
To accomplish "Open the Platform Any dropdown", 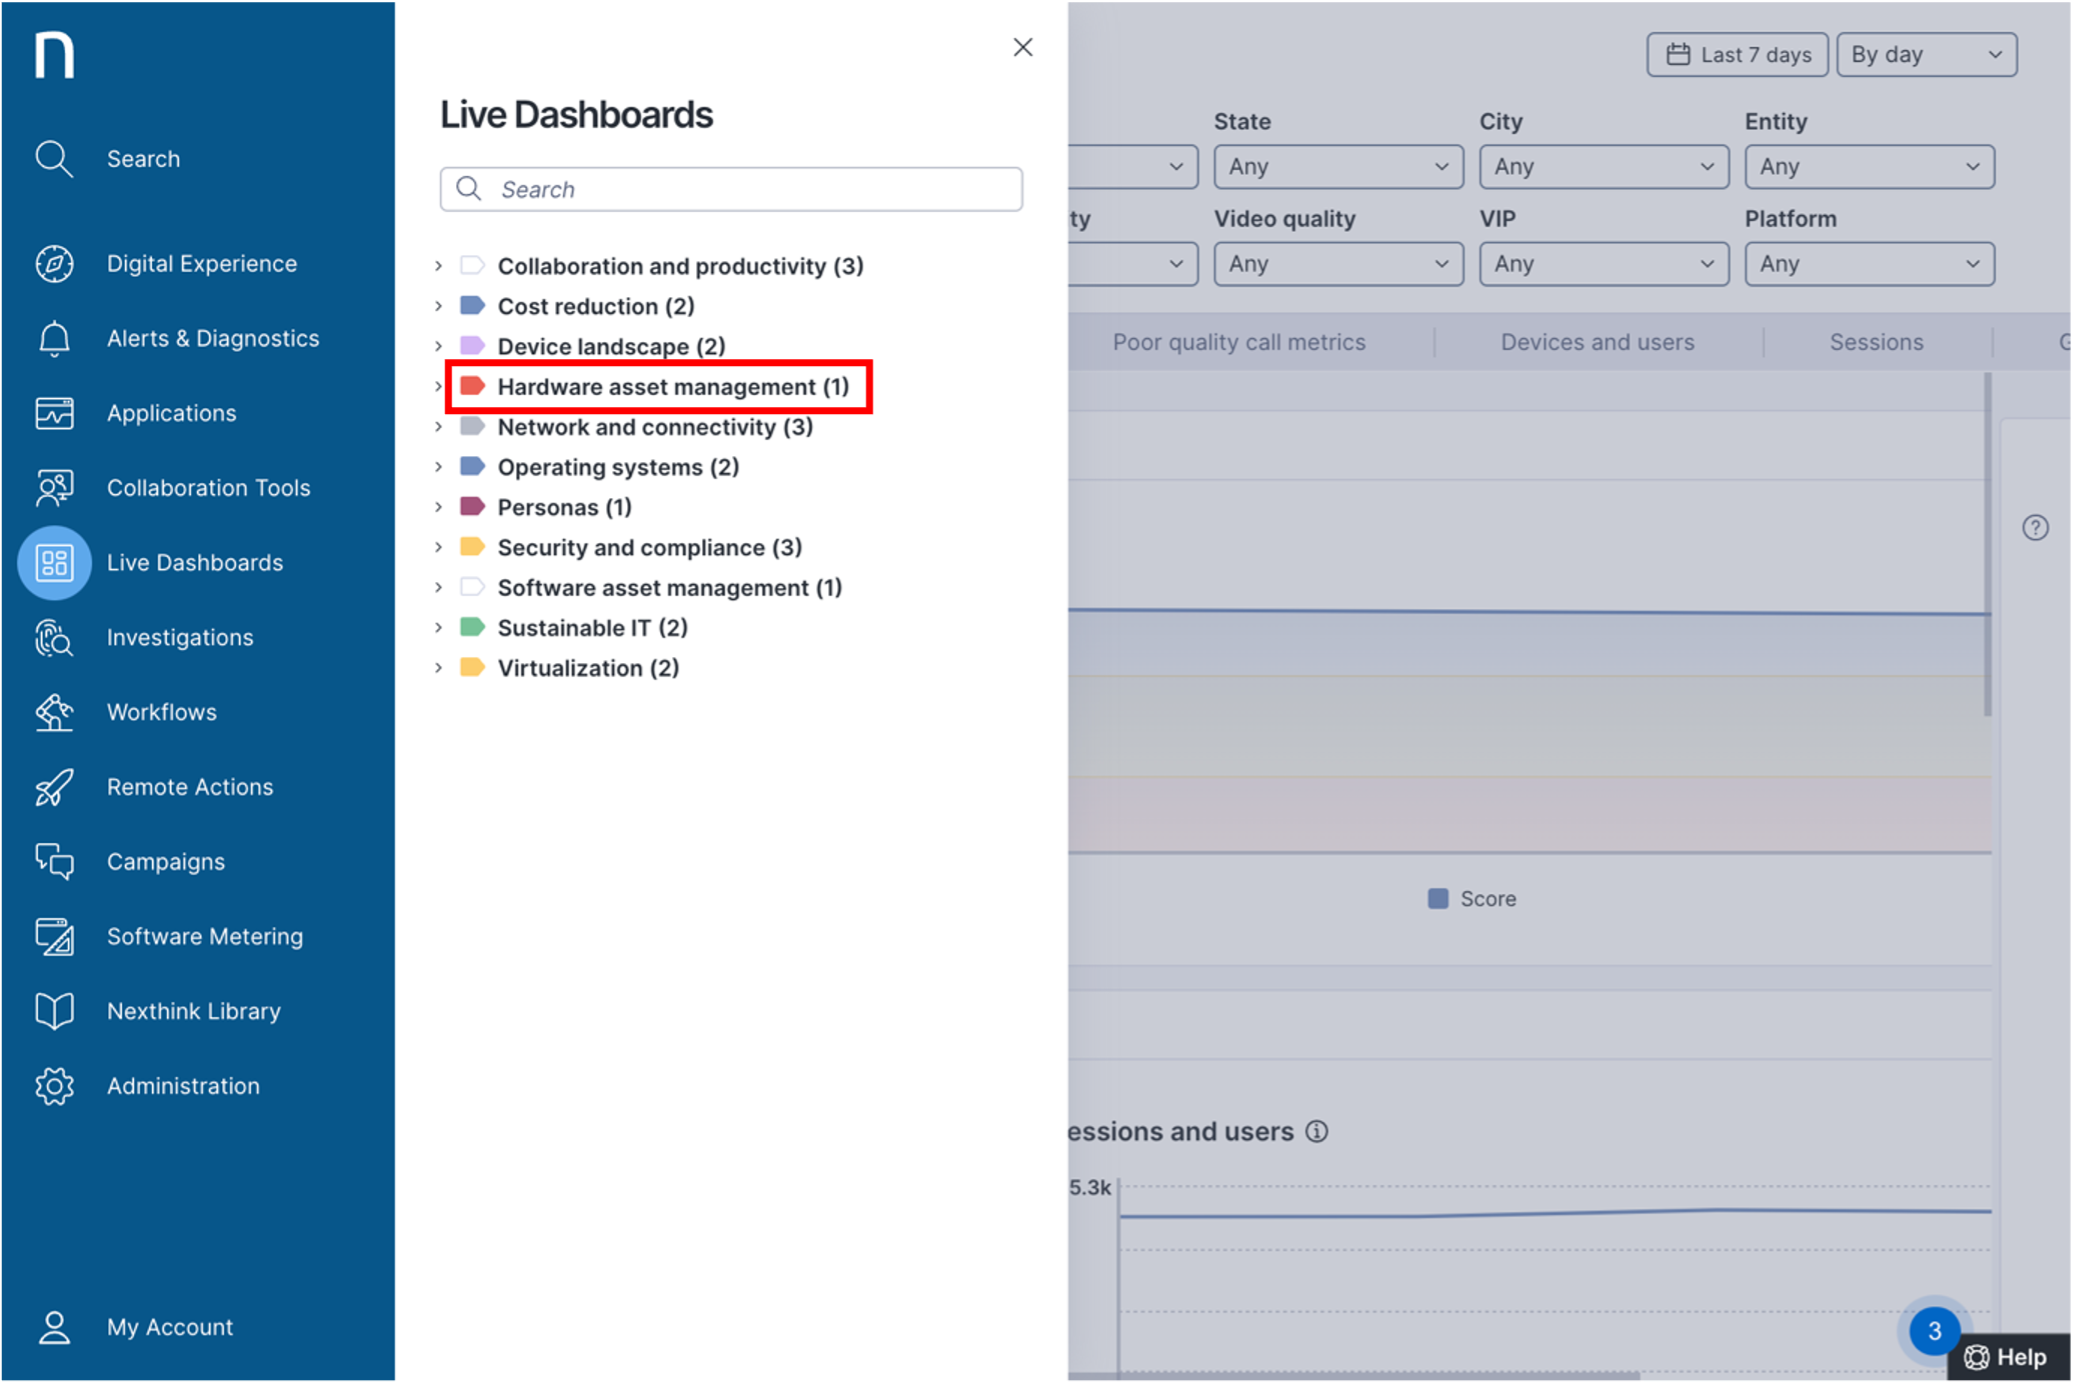I will [x=1868, y=264].
